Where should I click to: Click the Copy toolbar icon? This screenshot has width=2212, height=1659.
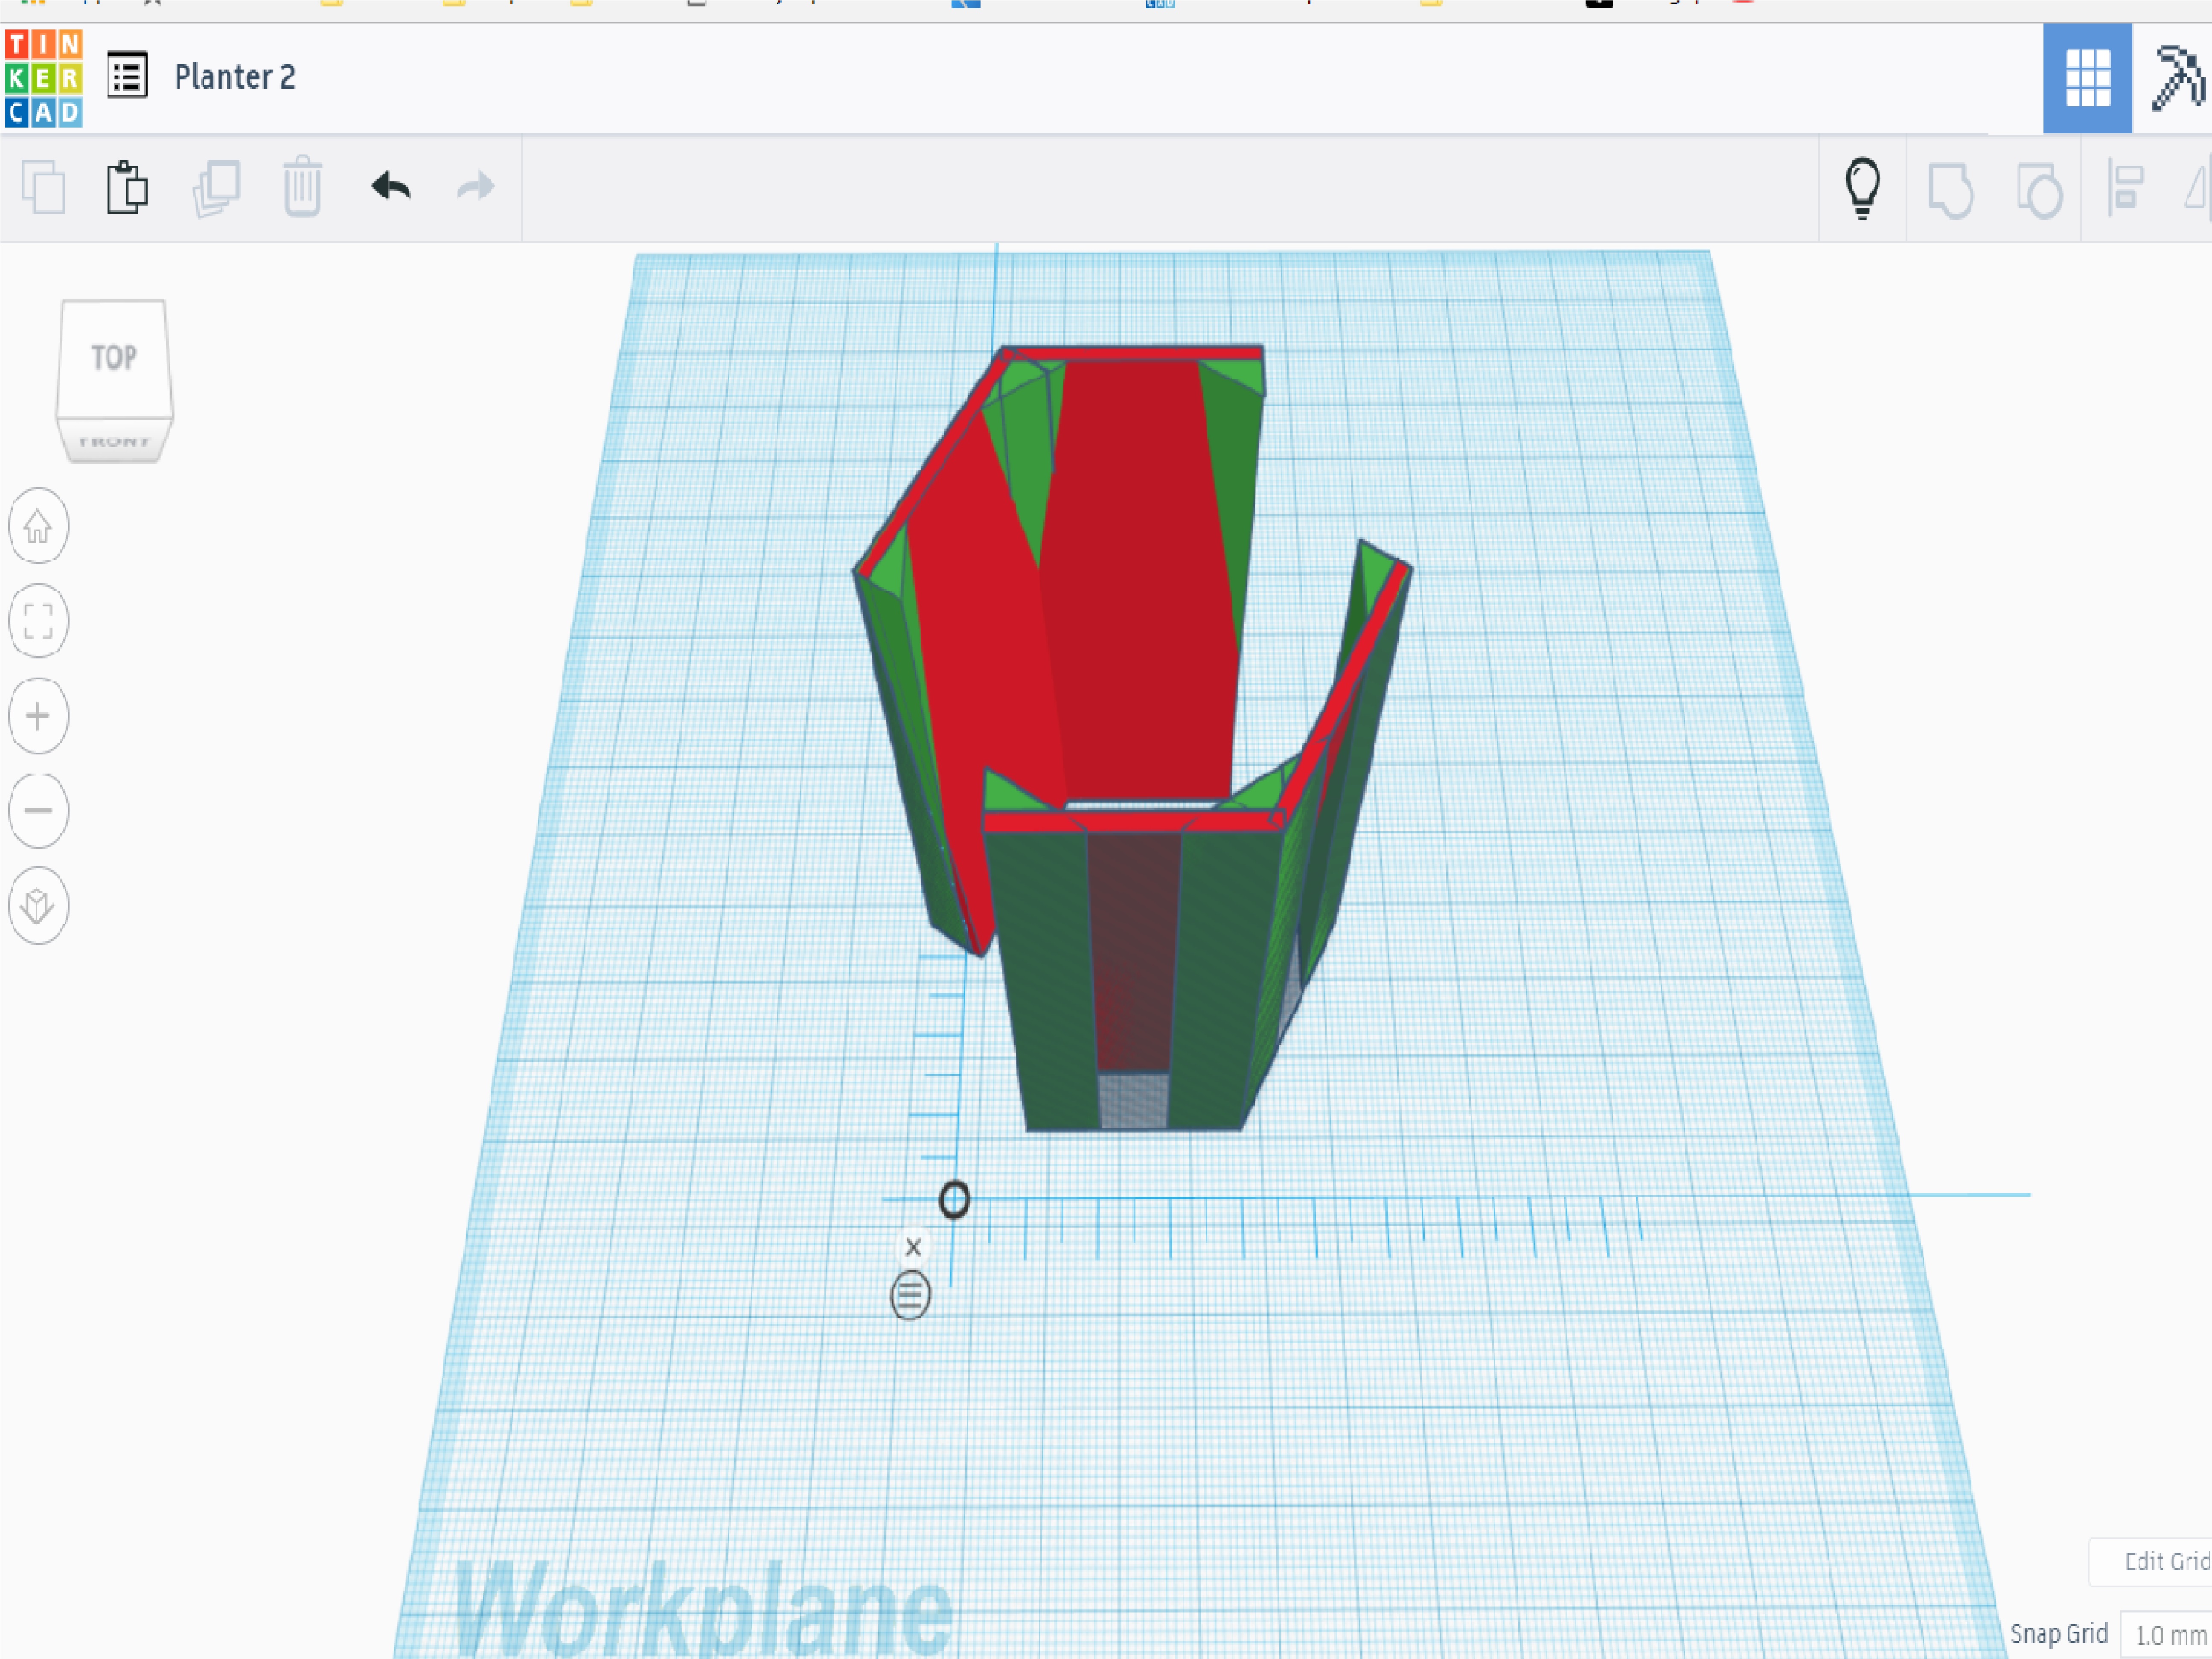[x=43, y=187]
